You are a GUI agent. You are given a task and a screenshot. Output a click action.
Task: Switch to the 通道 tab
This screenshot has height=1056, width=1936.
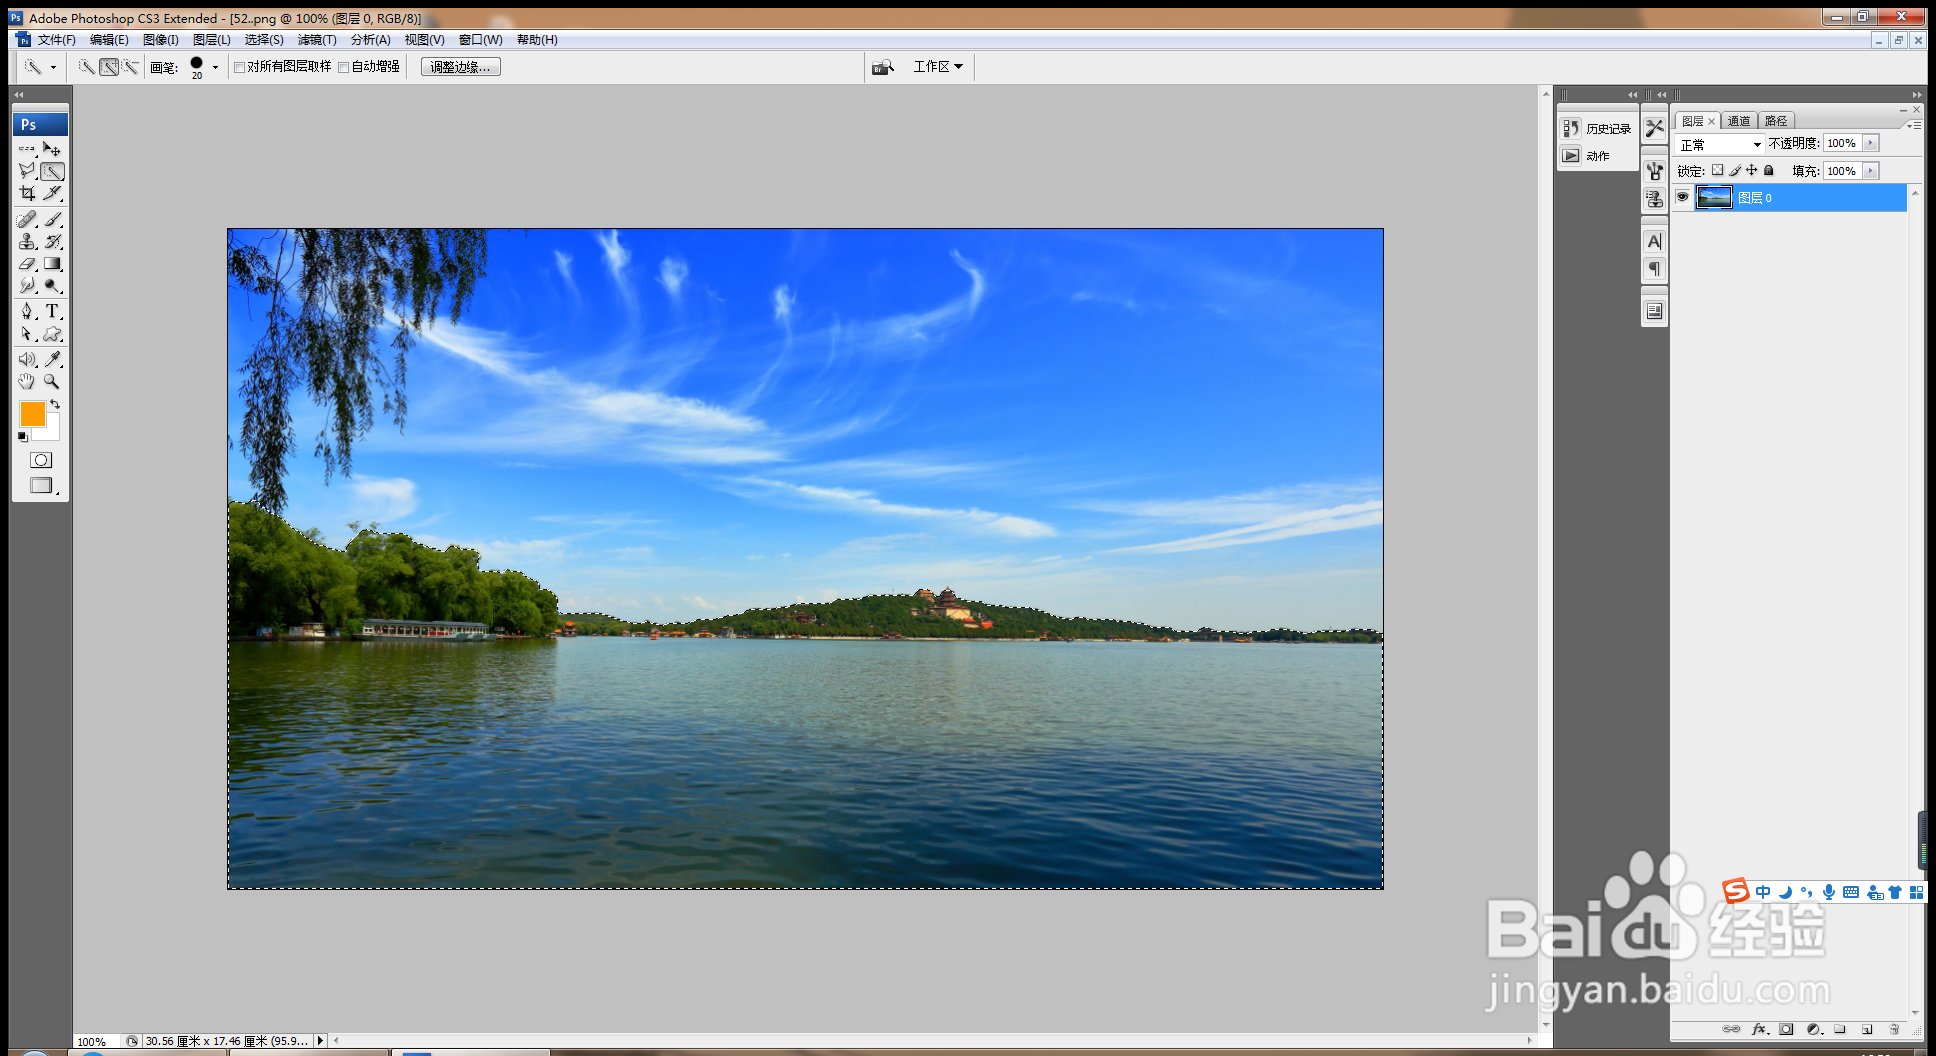click(1739, 121)
